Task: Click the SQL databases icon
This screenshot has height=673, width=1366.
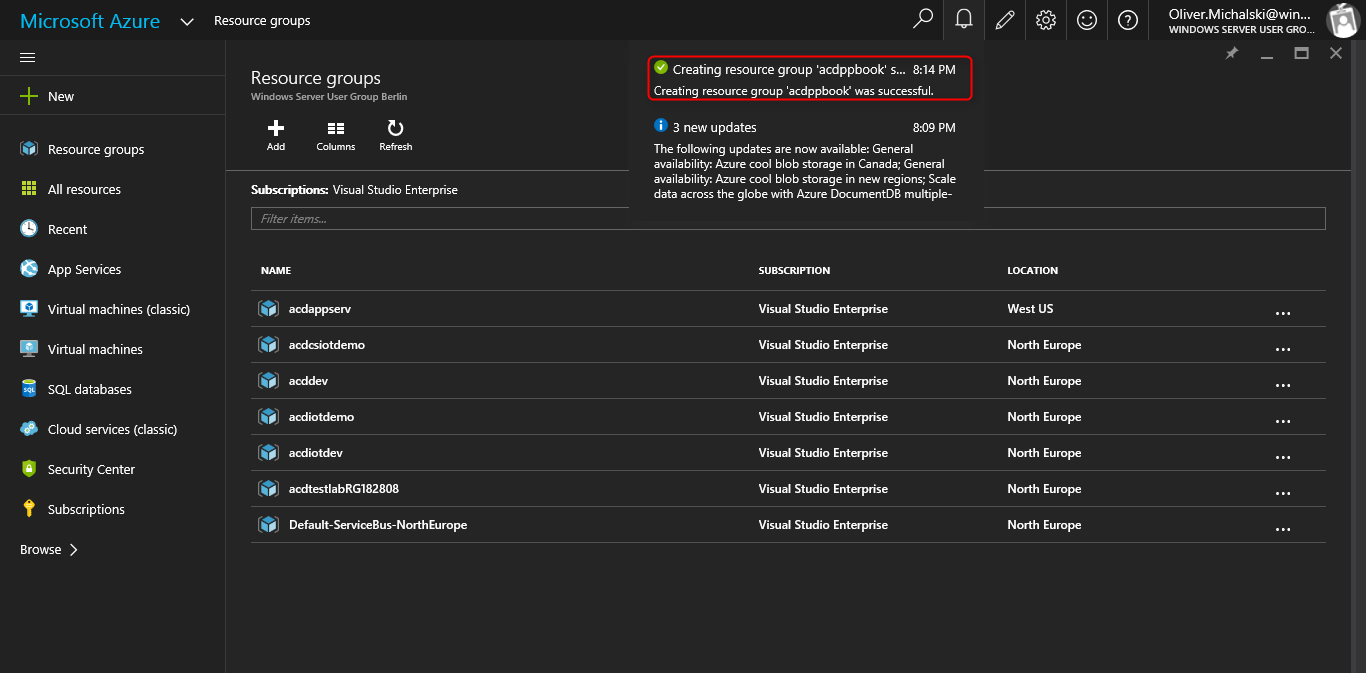Action: pyautogui.click(x=29, y=389)
